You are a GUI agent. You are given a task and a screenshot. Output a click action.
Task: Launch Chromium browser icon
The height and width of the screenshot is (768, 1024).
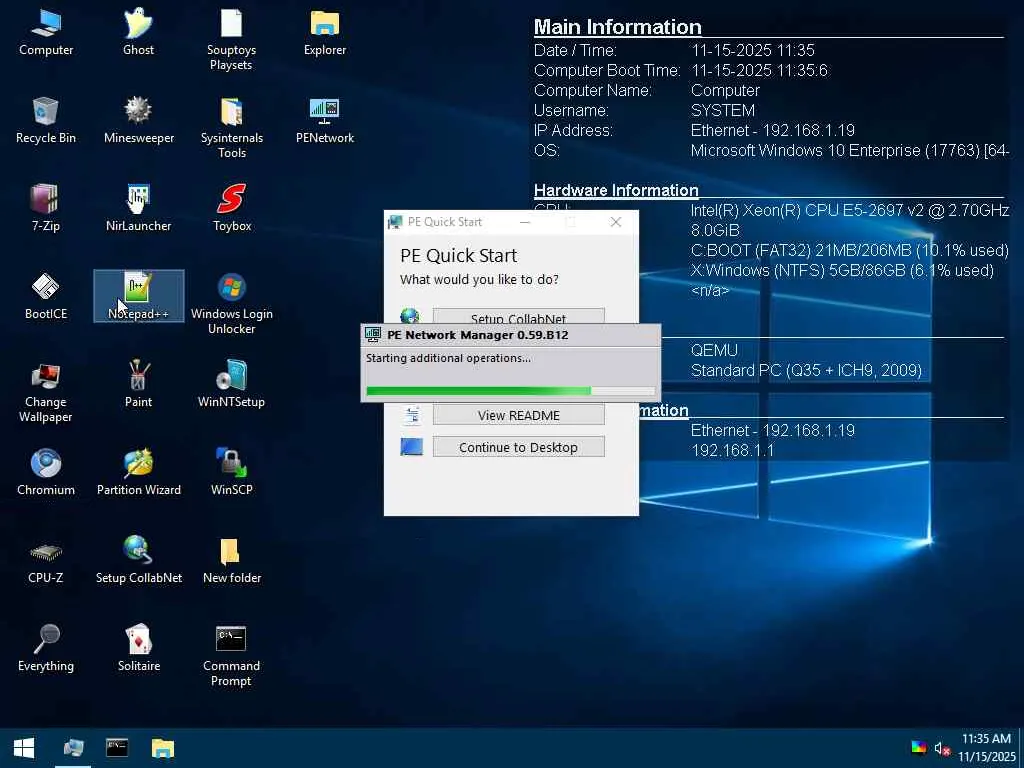pyautogui.click(x=46, y=473)
